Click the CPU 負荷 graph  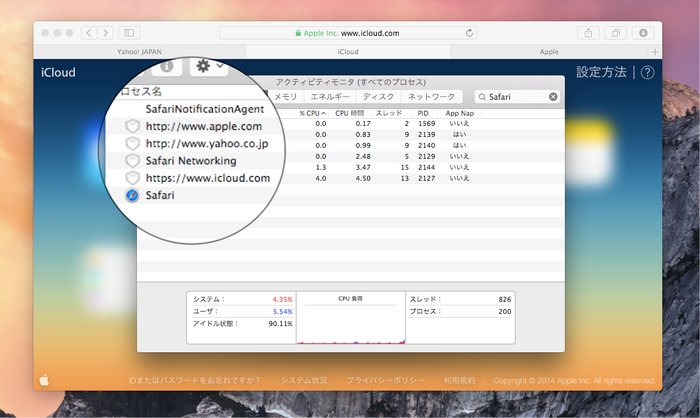(x=350, y=318)
